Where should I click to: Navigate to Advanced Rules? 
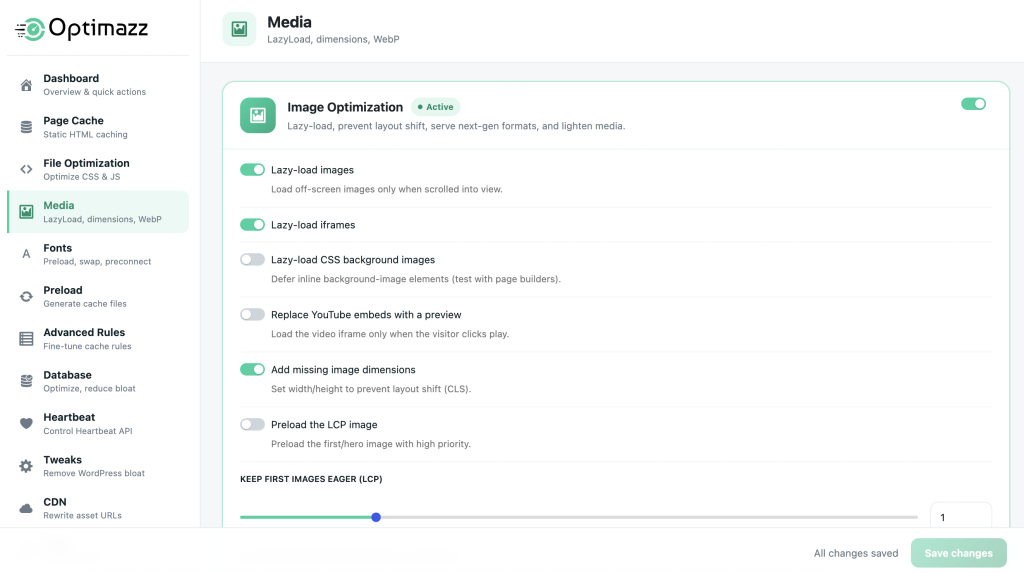click(x=98, y=338)
